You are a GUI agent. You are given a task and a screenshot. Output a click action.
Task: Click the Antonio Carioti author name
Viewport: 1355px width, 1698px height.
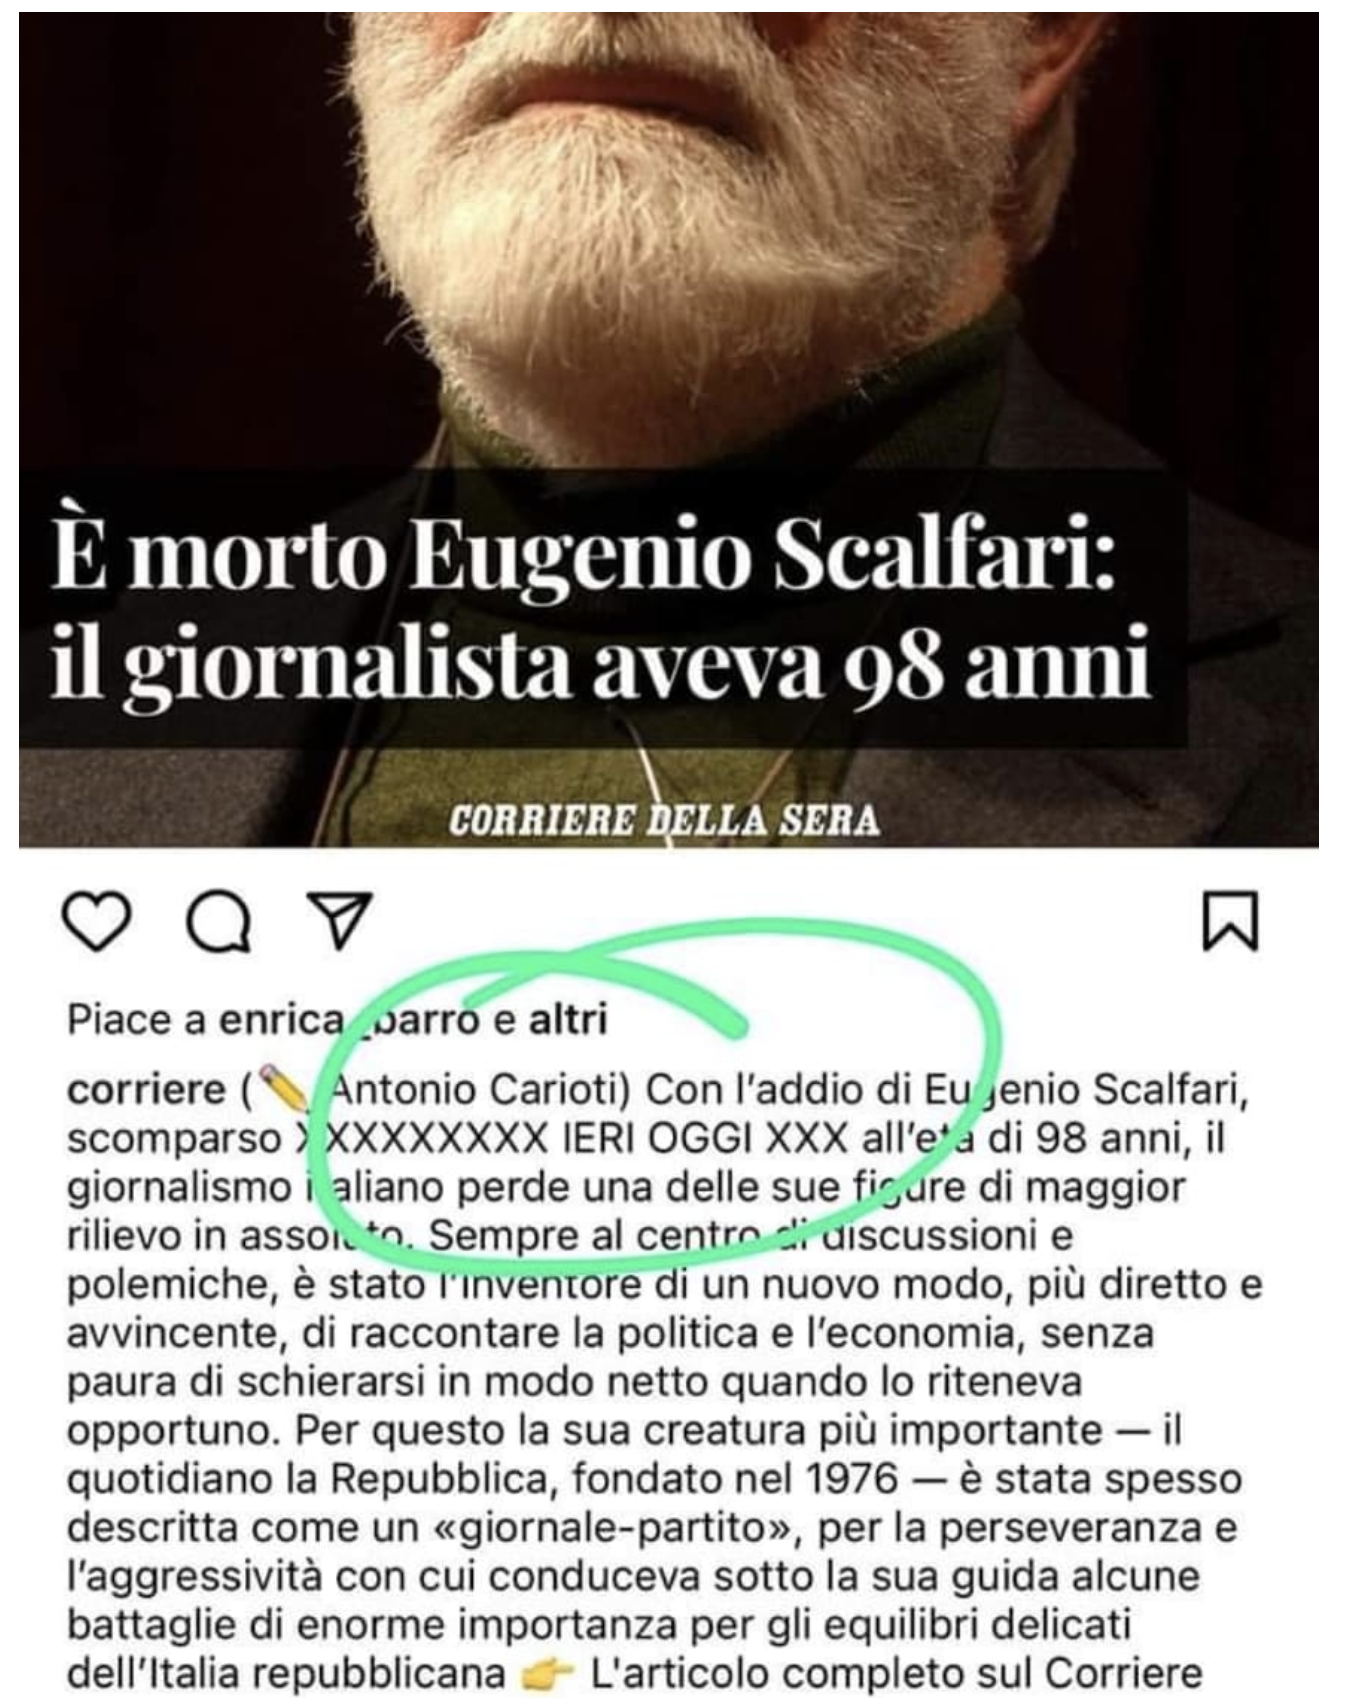[x=479, y=1090]
